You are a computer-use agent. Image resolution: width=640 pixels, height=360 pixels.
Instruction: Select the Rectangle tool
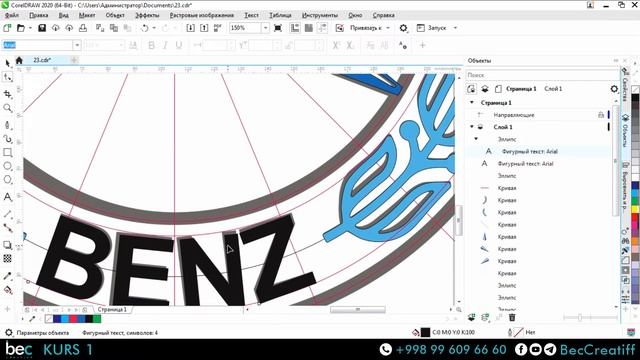(x=7, y=153)
